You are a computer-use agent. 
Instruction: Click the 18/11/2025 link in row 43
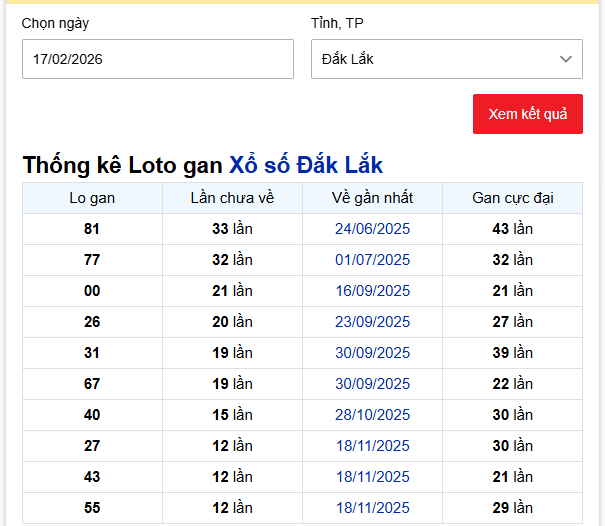coord(372,477)
